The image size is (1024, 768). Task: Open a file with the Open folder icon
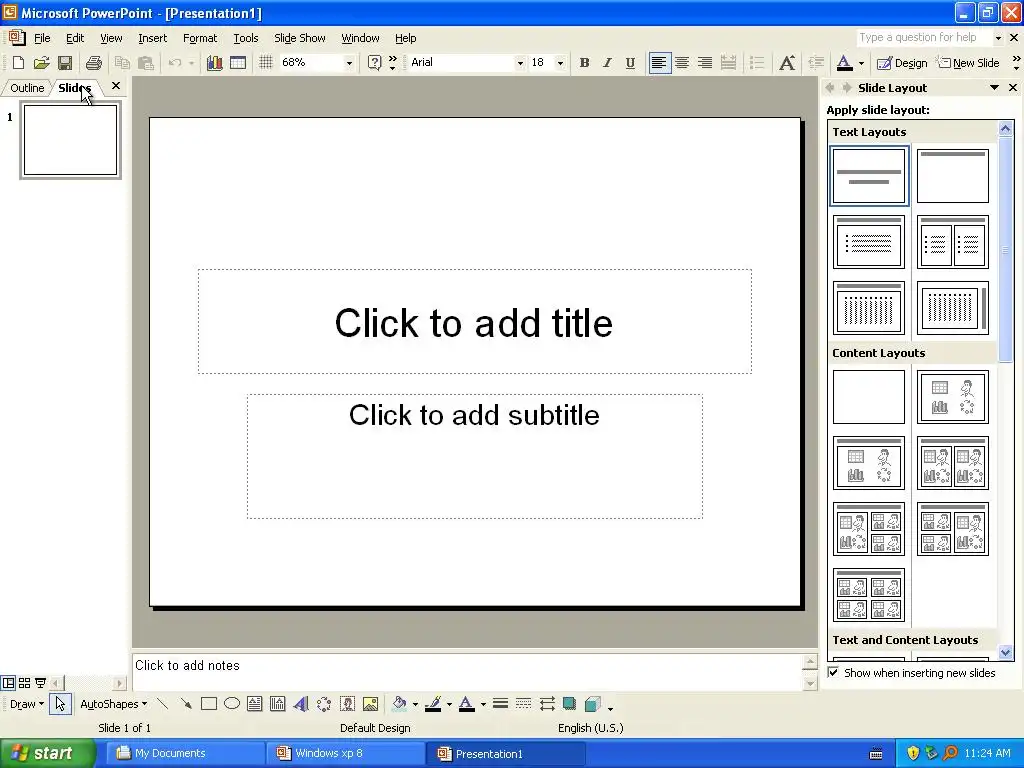(x=41, y=63)
